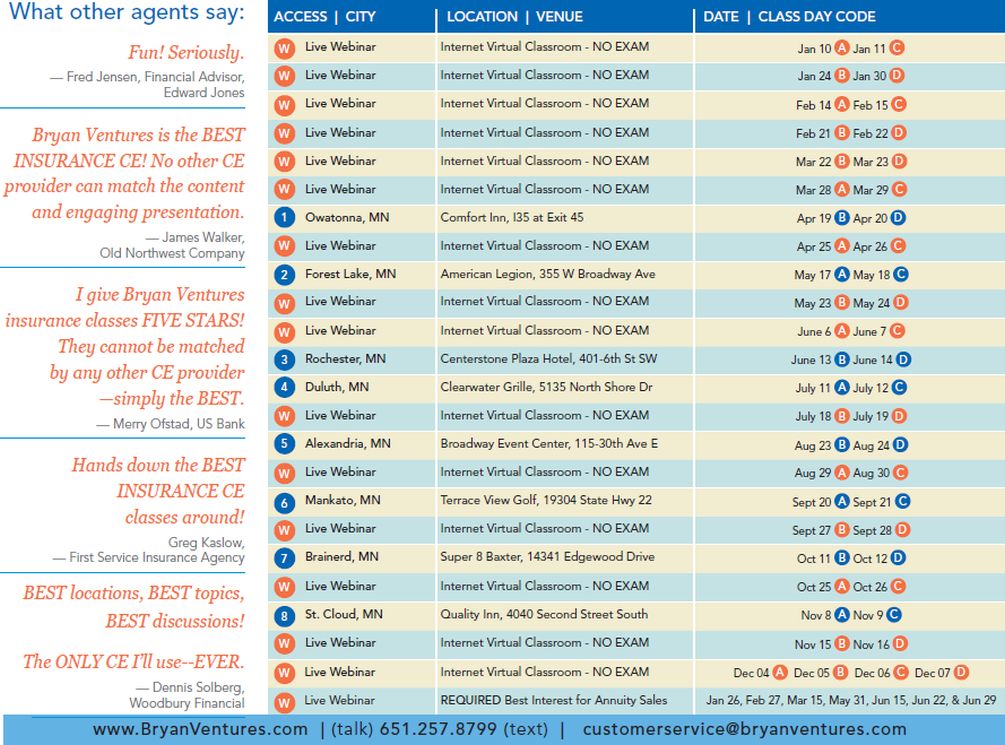Click the customerservice@bryanventures.com email address
Image resolution: width=1005 pixels, height=745 pixels.
(745, 729)
